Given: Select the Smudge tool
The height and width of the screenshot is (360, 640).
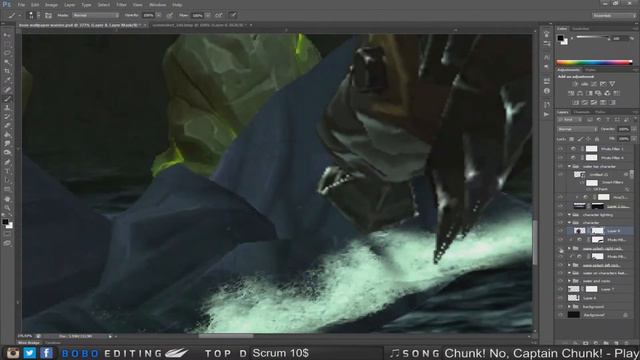Looking at the screenshot, I should pos(7,144).
